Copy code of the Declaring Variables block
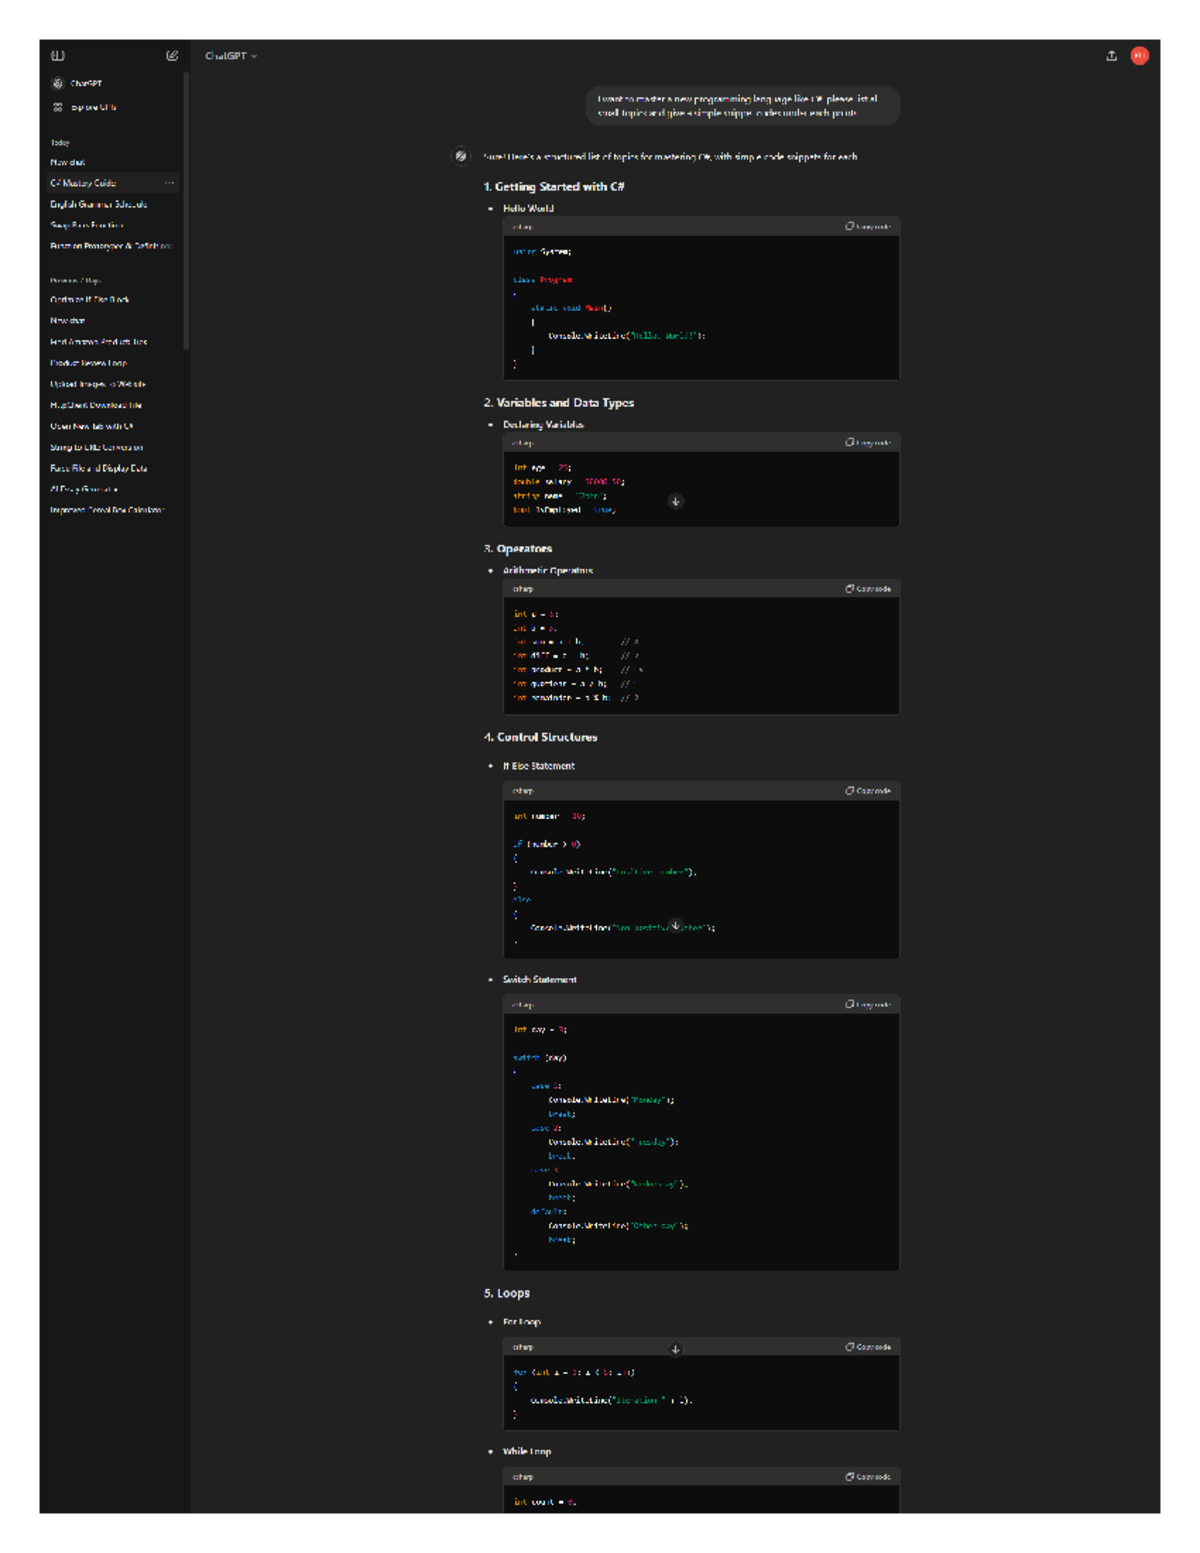1200x1553 pixels. click(868, 442)
